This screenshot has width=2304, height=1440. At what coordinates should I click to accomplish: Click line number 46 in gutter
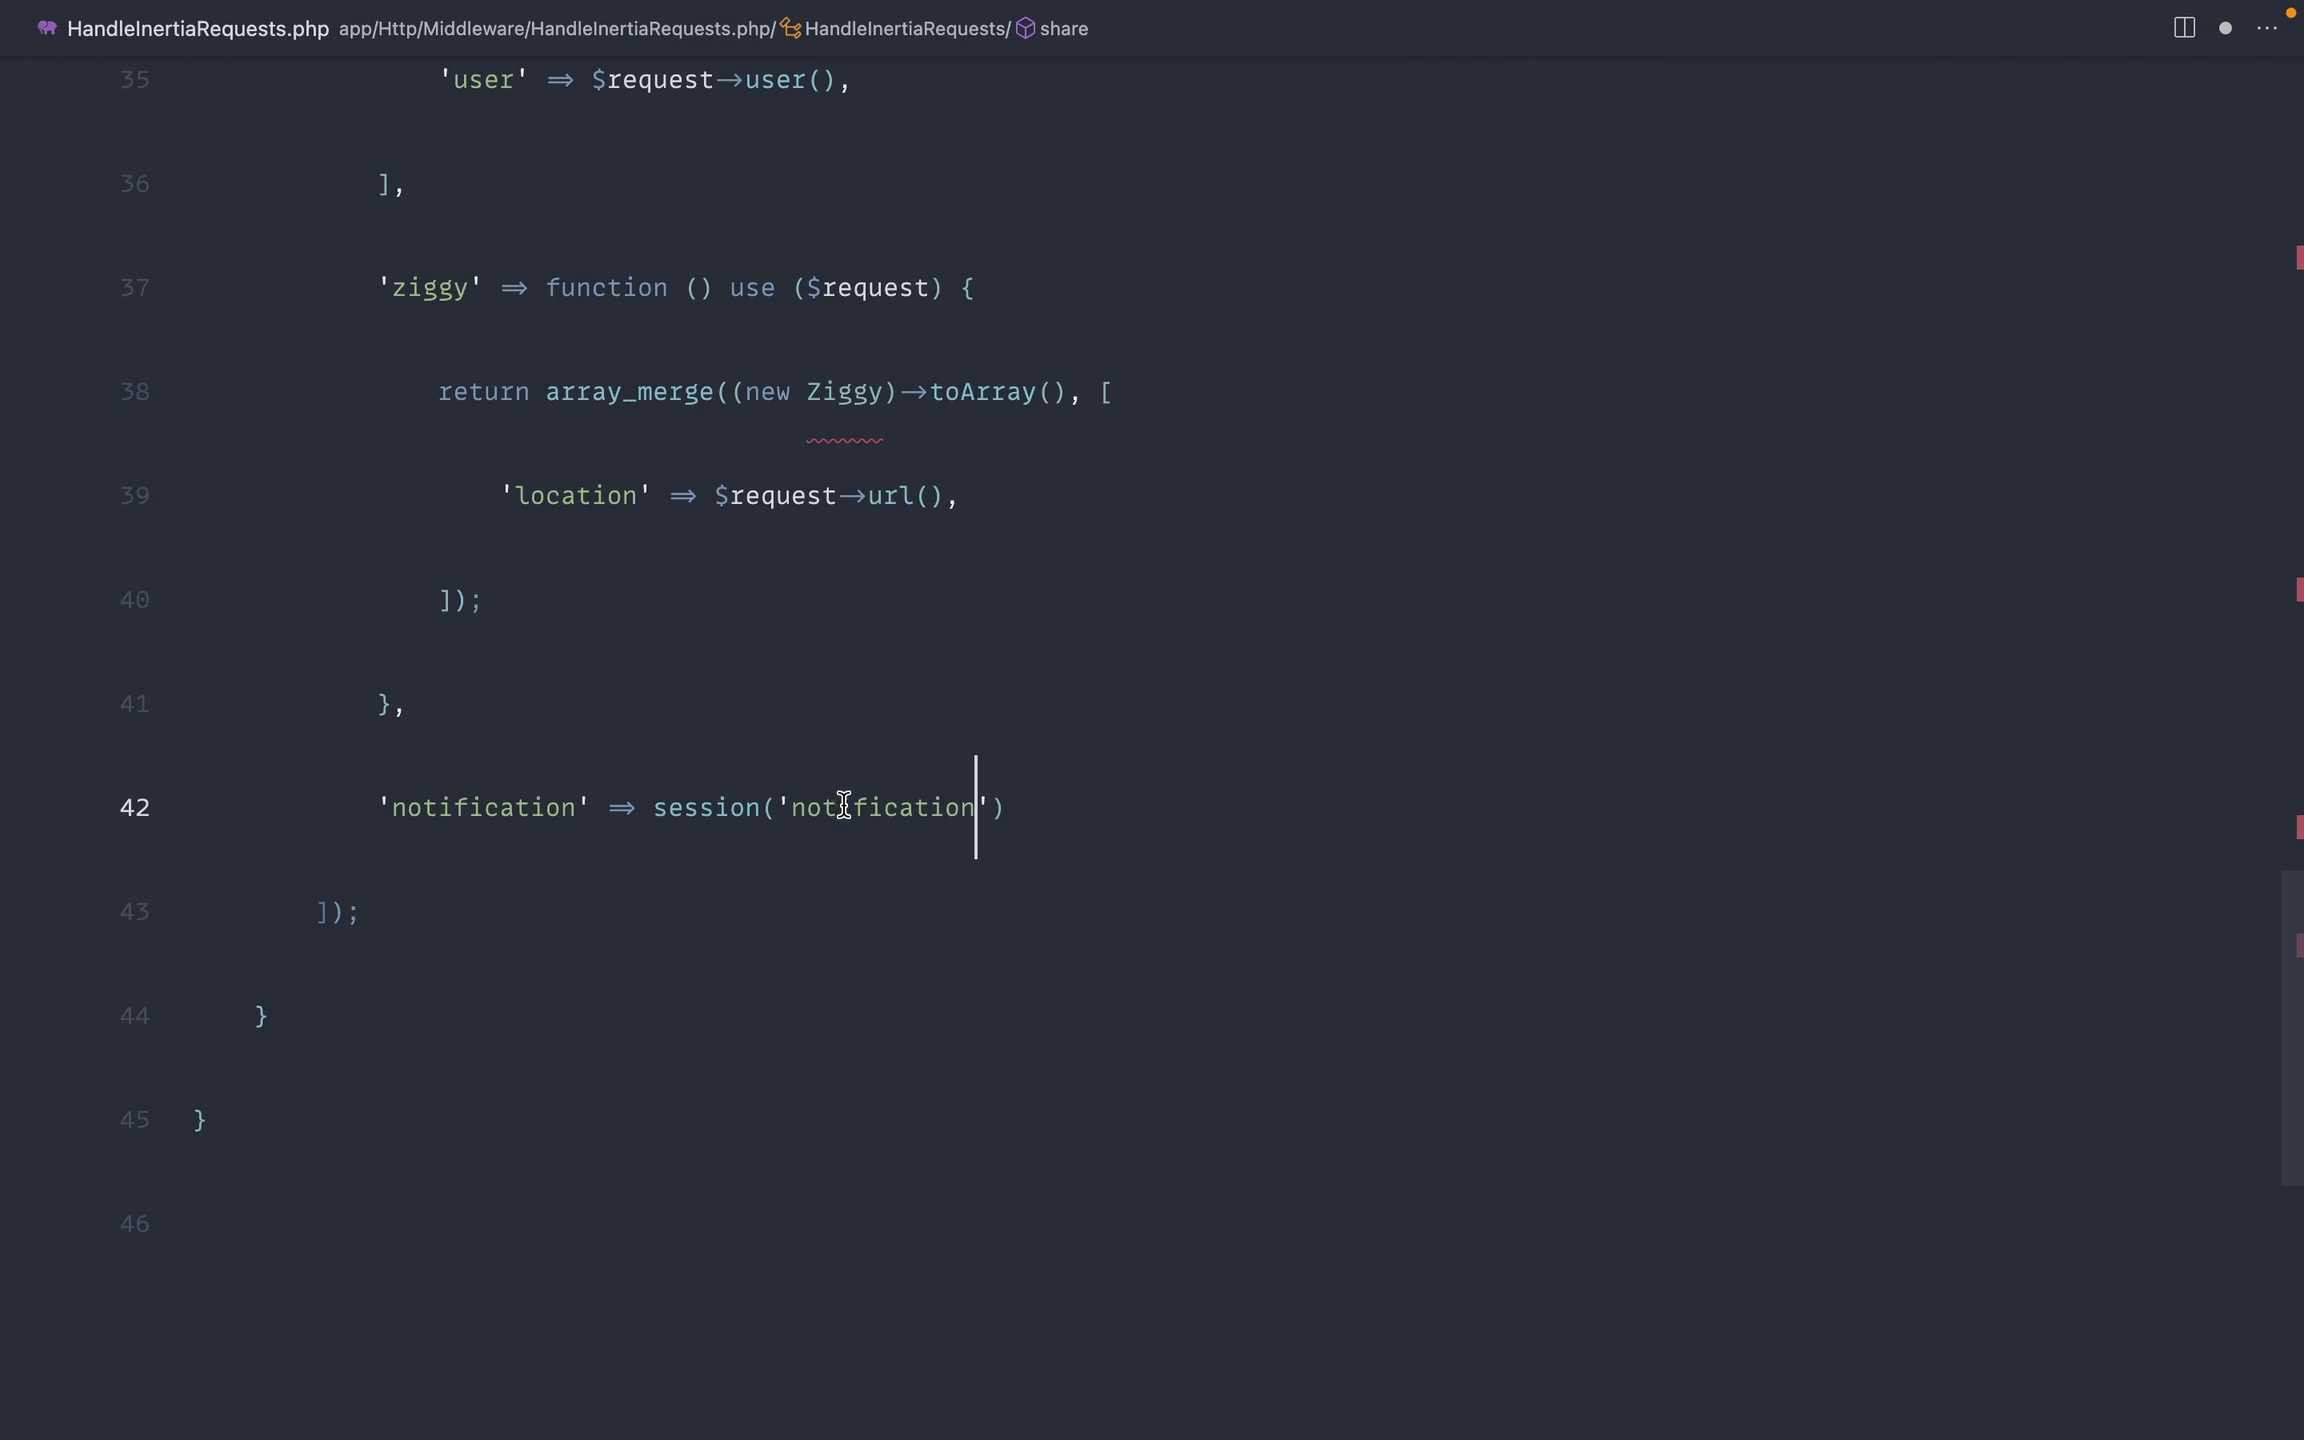coord(135,1224)
